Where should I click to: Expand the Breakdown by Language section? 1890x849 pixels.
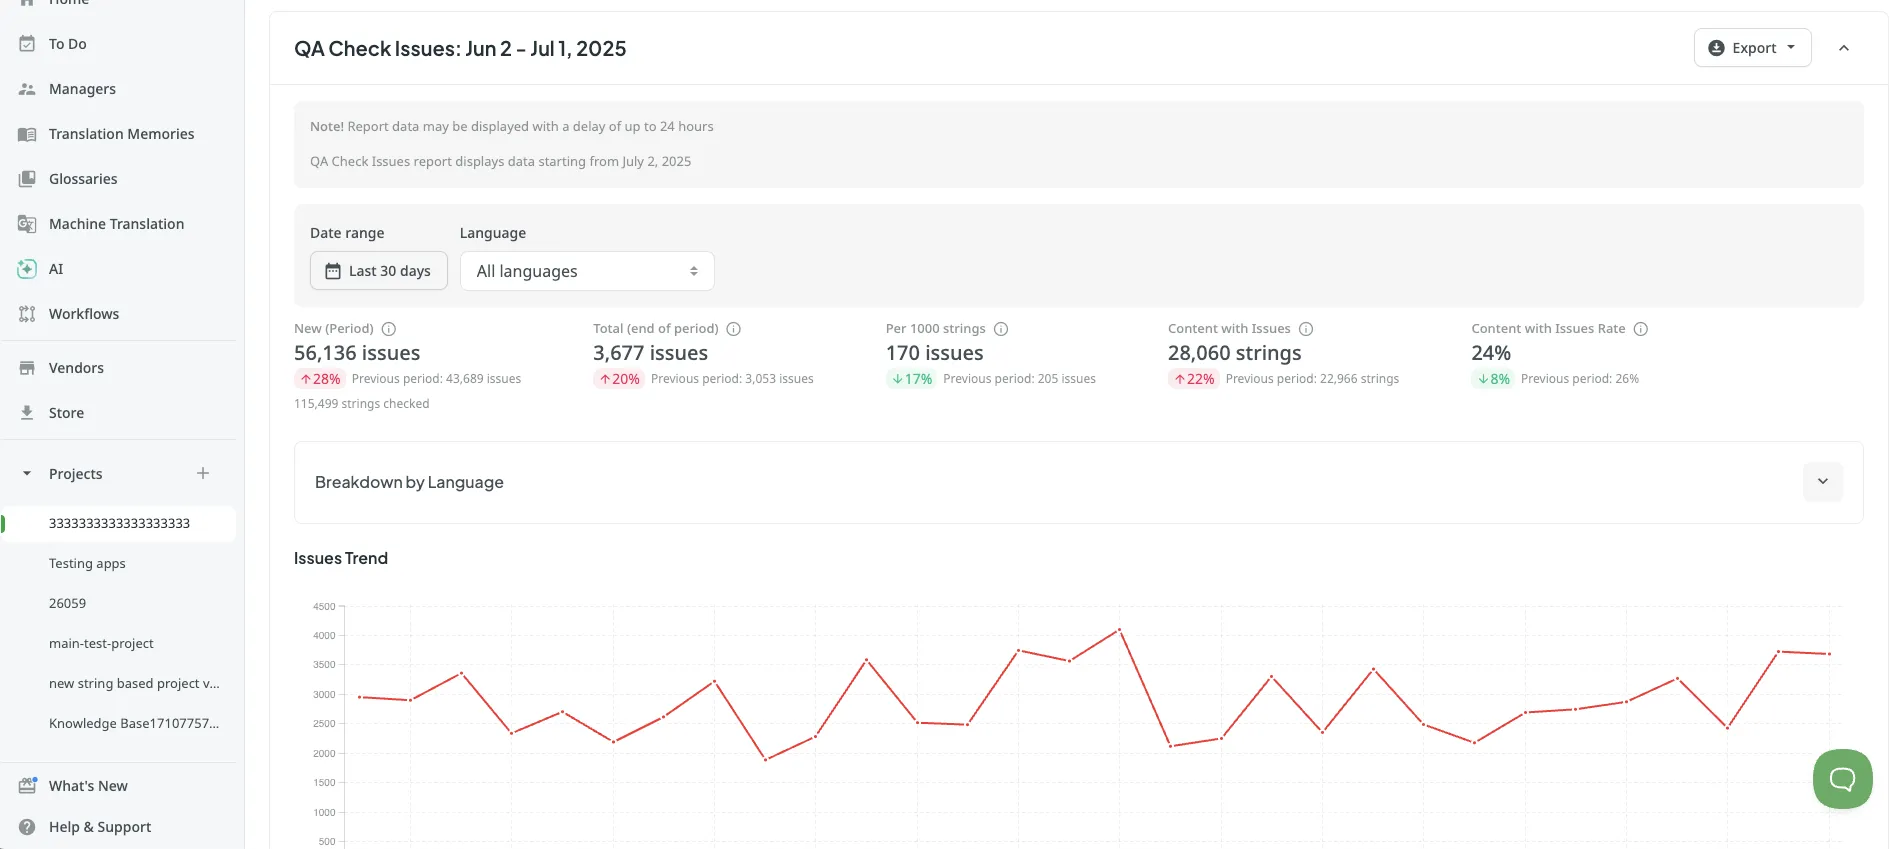click(x=1822, y=482)
